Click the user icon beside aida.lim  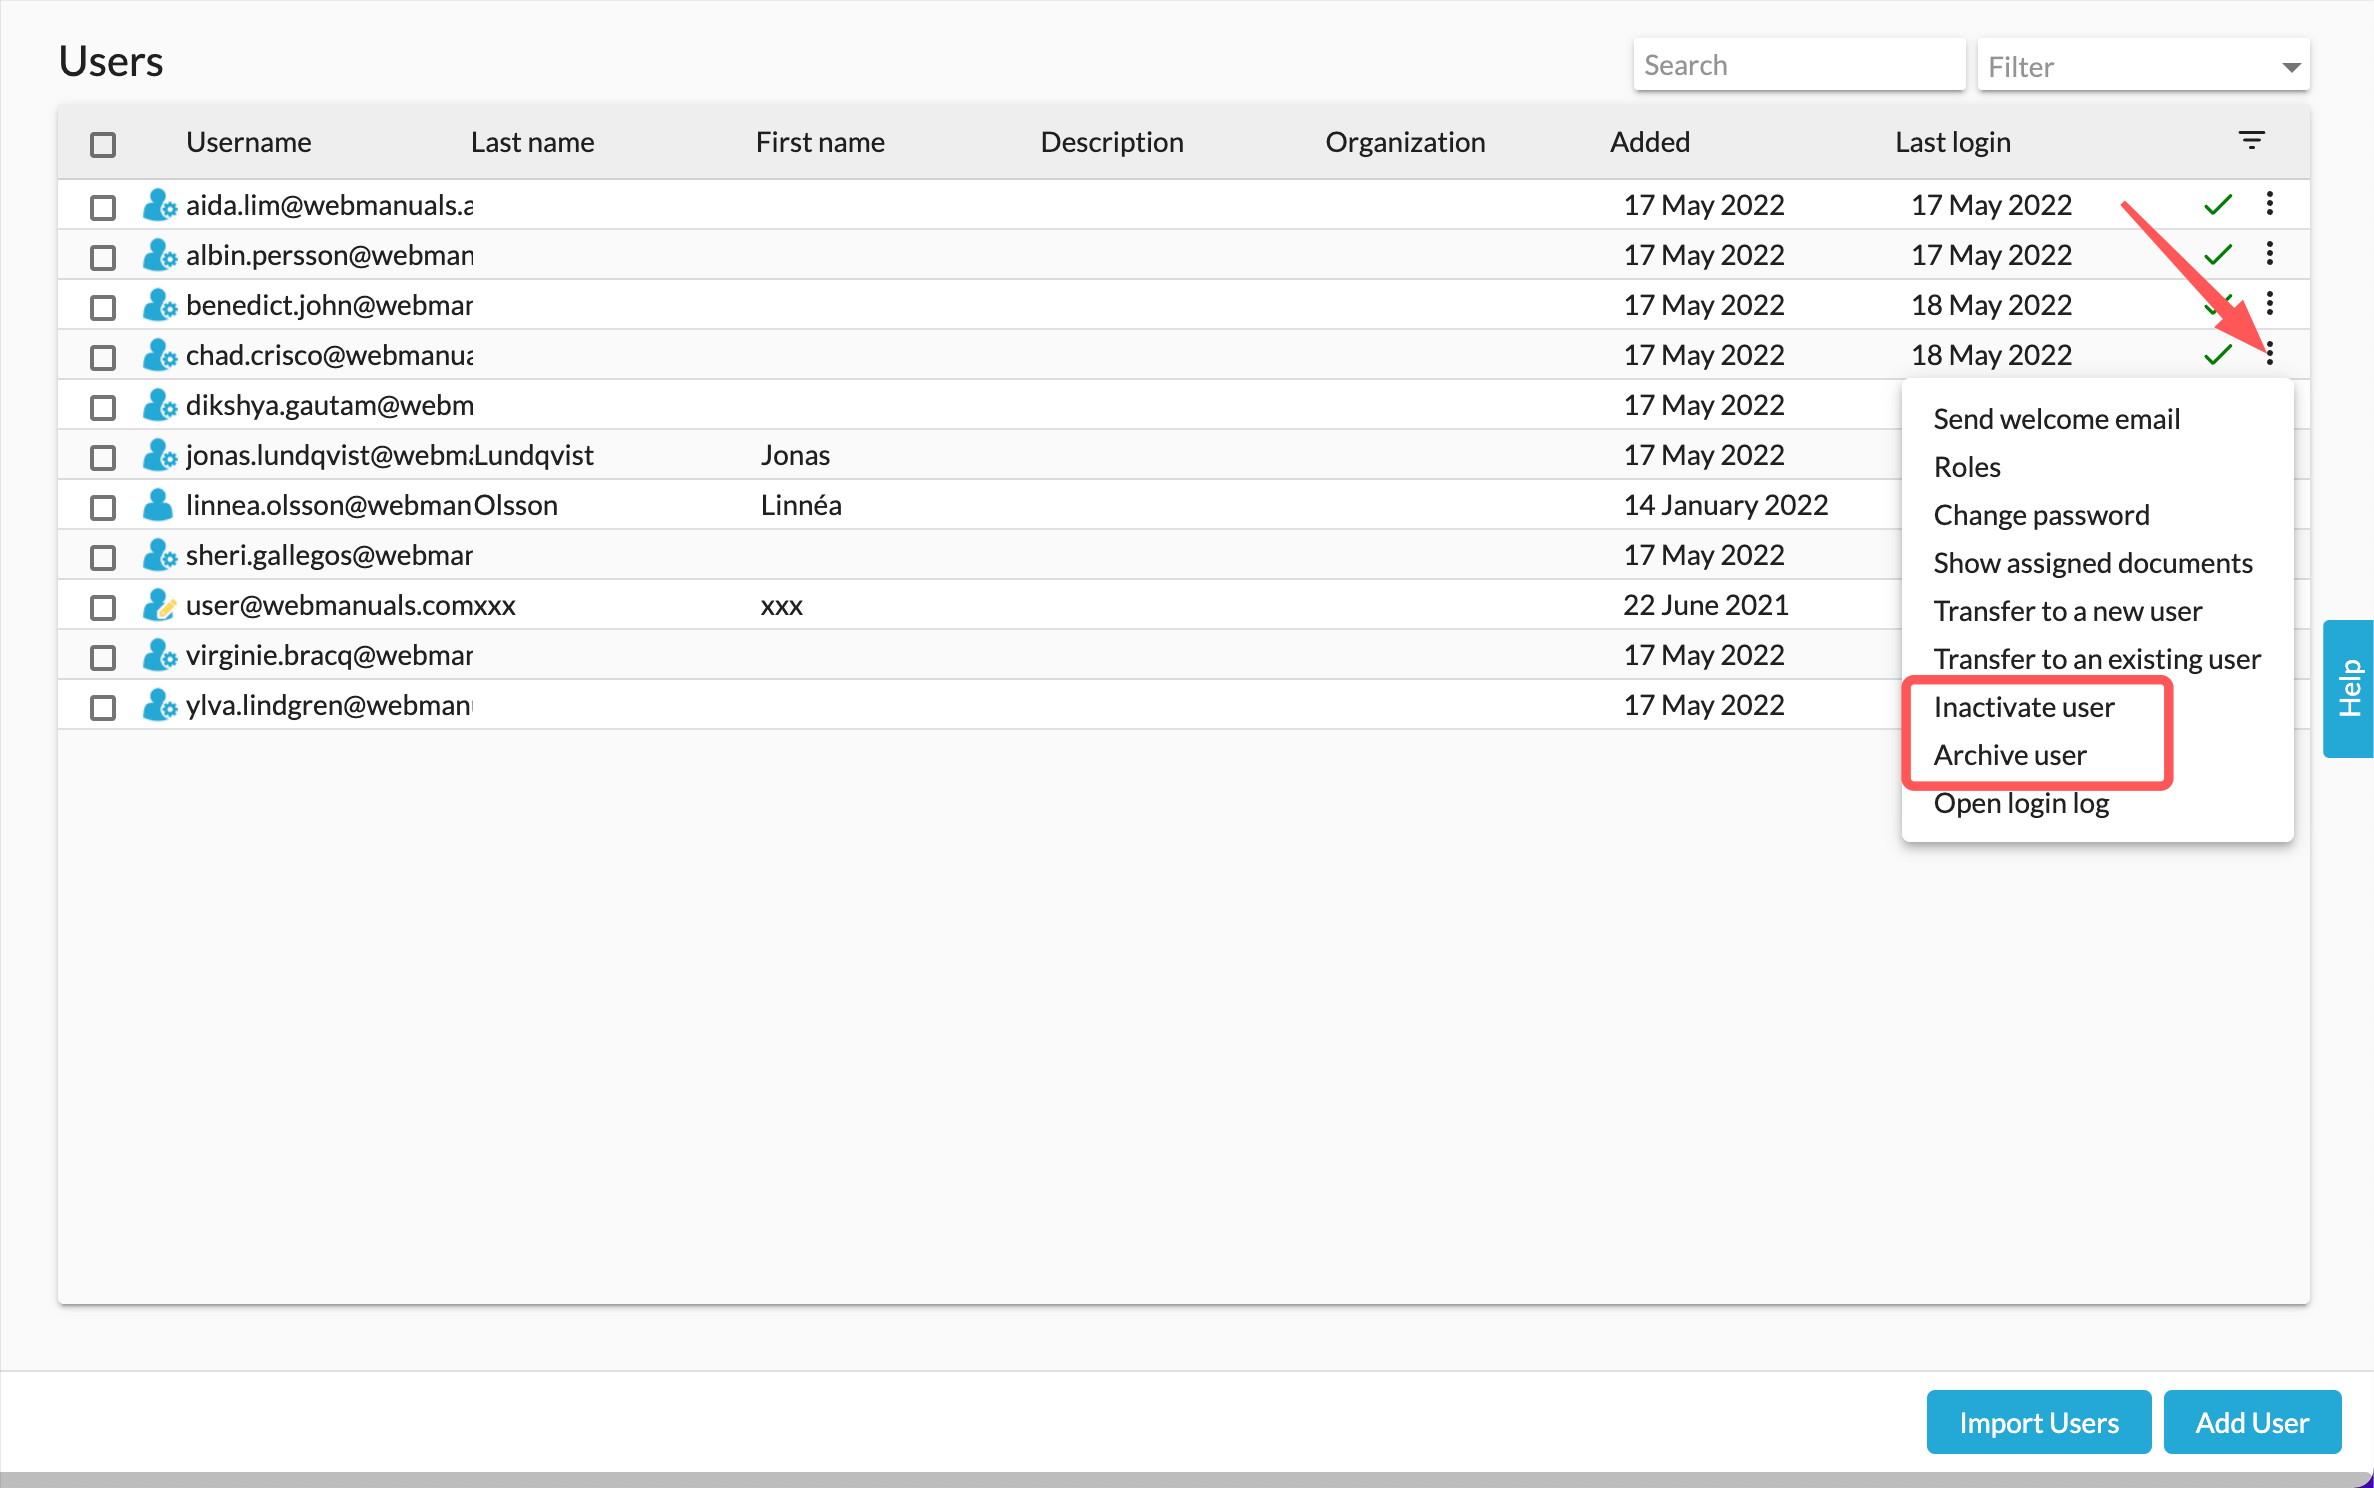click(159, 205)
